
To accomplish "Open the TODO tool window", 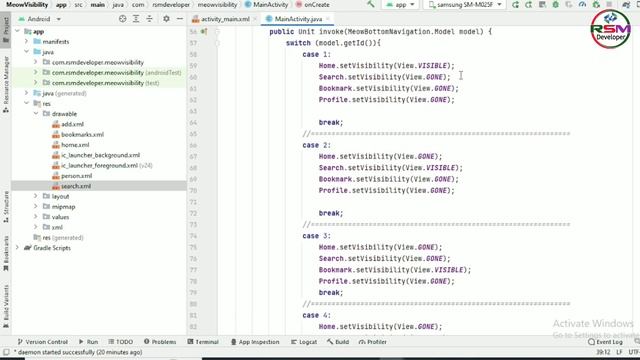I will [120, 342].
